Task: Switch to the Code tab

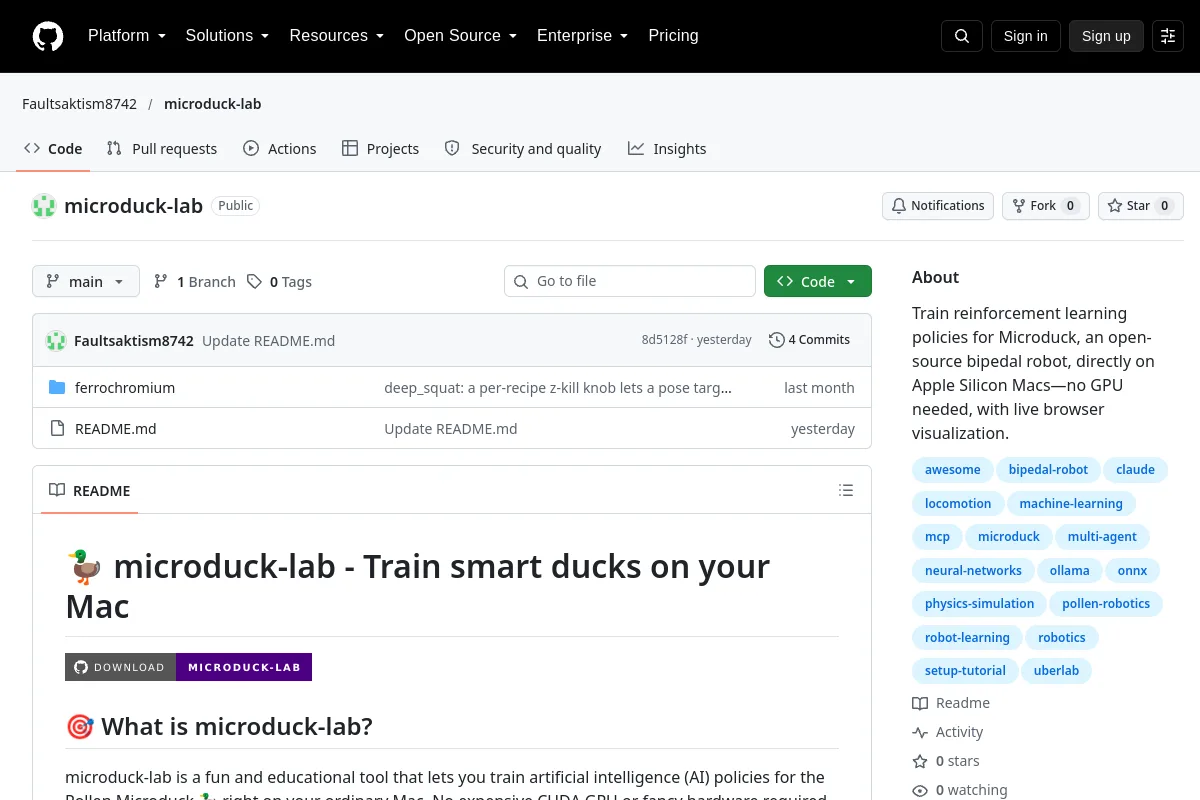Action: coord(53,149)
